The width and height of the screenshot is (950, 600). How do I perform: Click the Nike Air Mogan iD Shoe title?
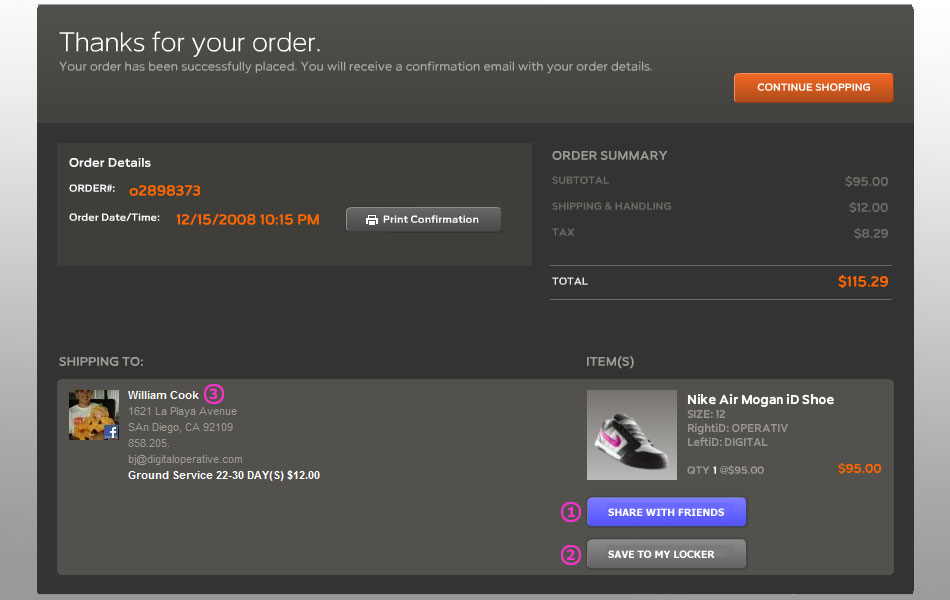(x=760, y=399)
